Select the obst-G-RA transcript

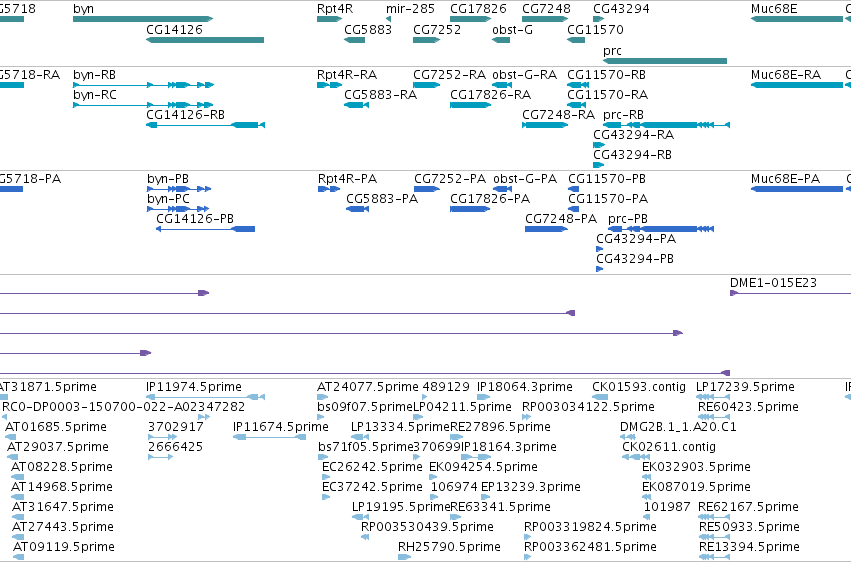pos(502,85)
